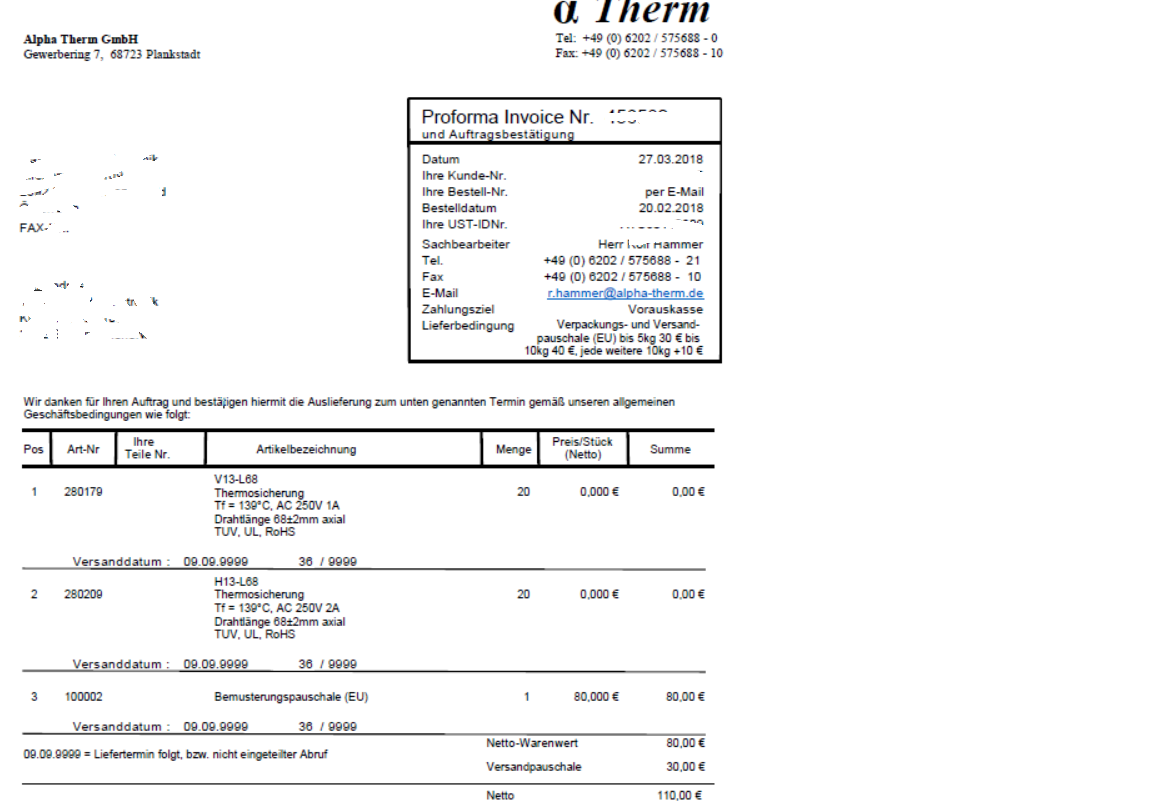Click the Zahlungsziel label
The height and width of the screenshot is (801, 1152).
(x=458, y=309)
